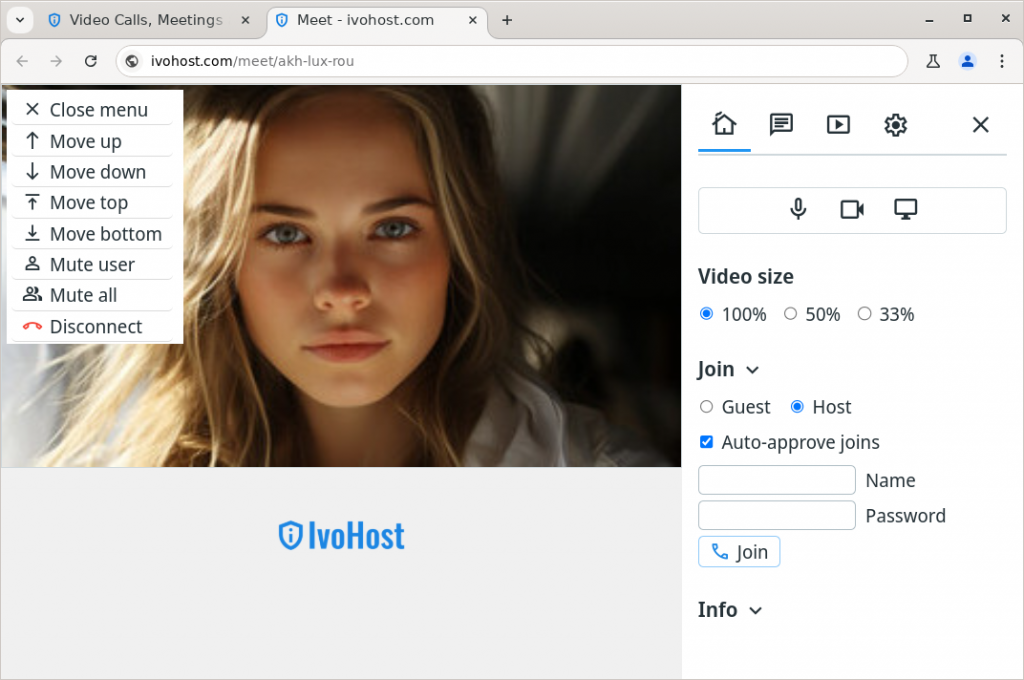The image size is (1024, 680).
Task: Click the Join call button
Action: point(739,552)
